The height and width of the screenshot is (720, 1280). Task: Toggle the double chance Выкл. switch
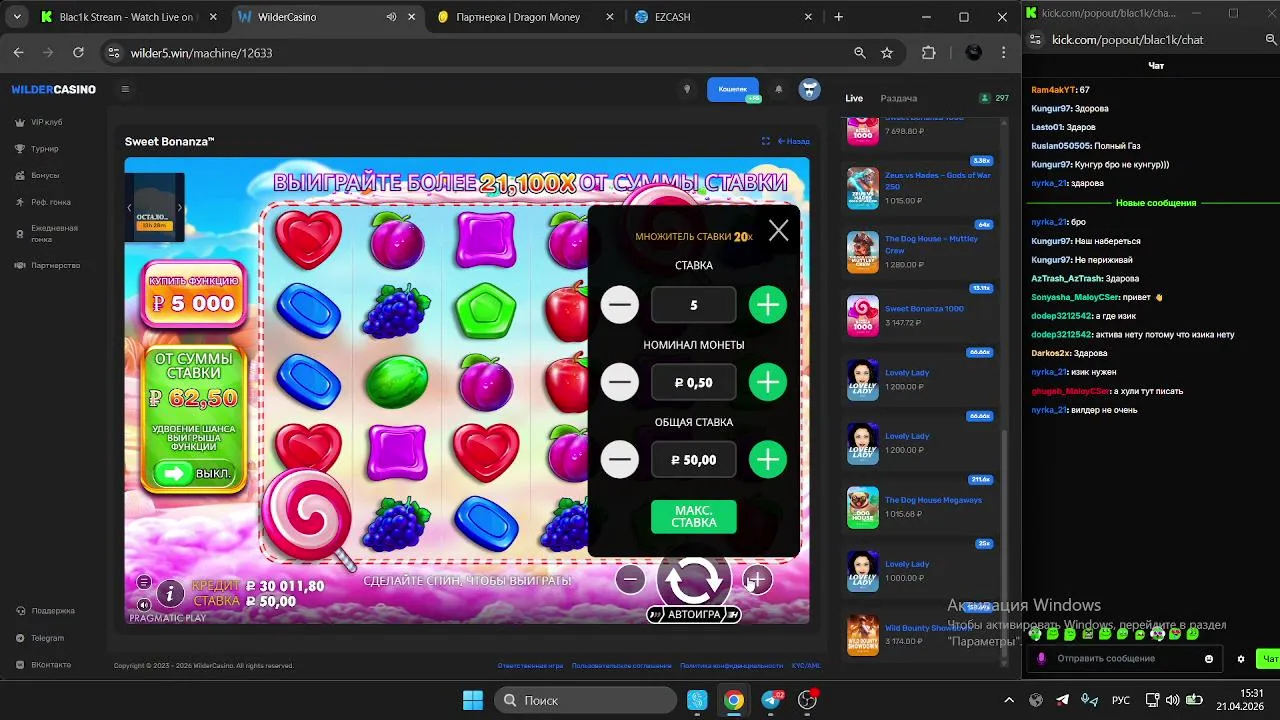pyautogui.click(x=194, y=473)
